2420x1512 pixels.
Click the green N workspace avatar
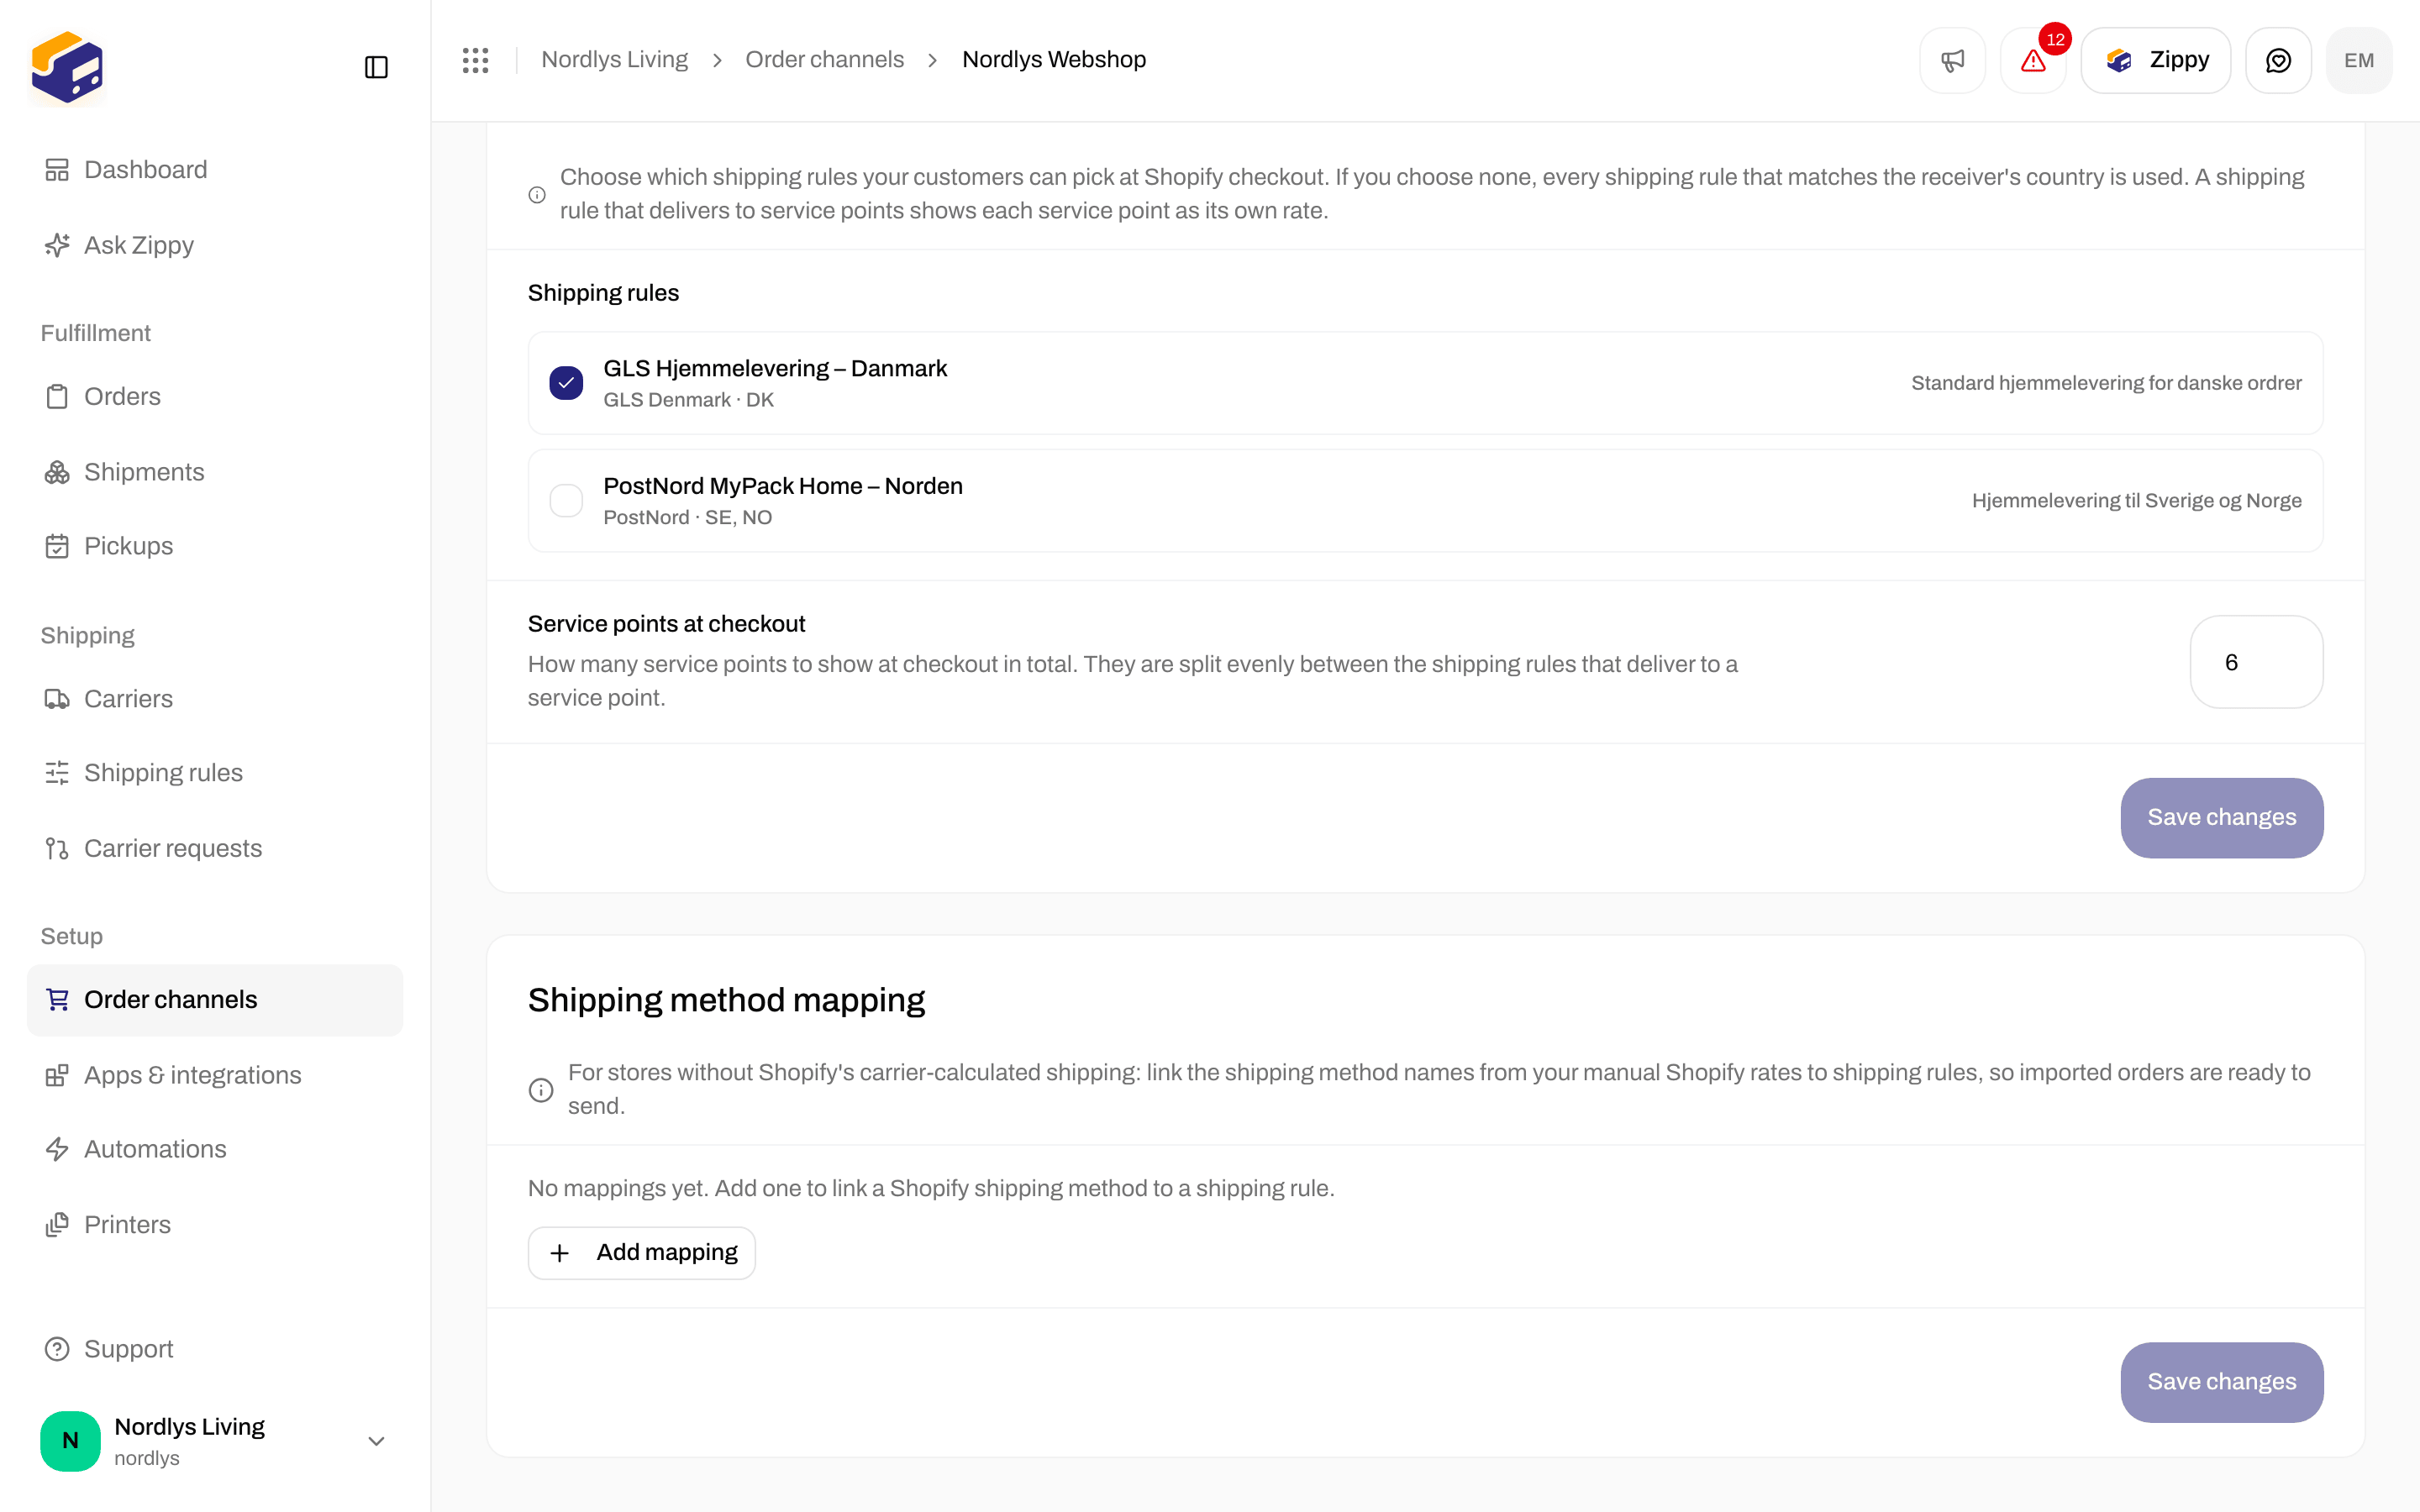(x=70, y=1441)
